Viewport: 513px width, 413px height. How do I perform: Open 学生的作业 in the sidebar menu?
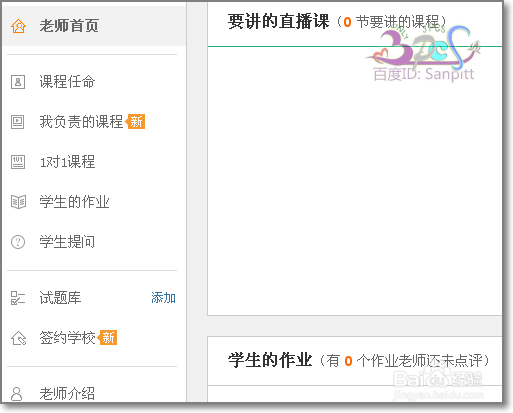click(74, 202)
